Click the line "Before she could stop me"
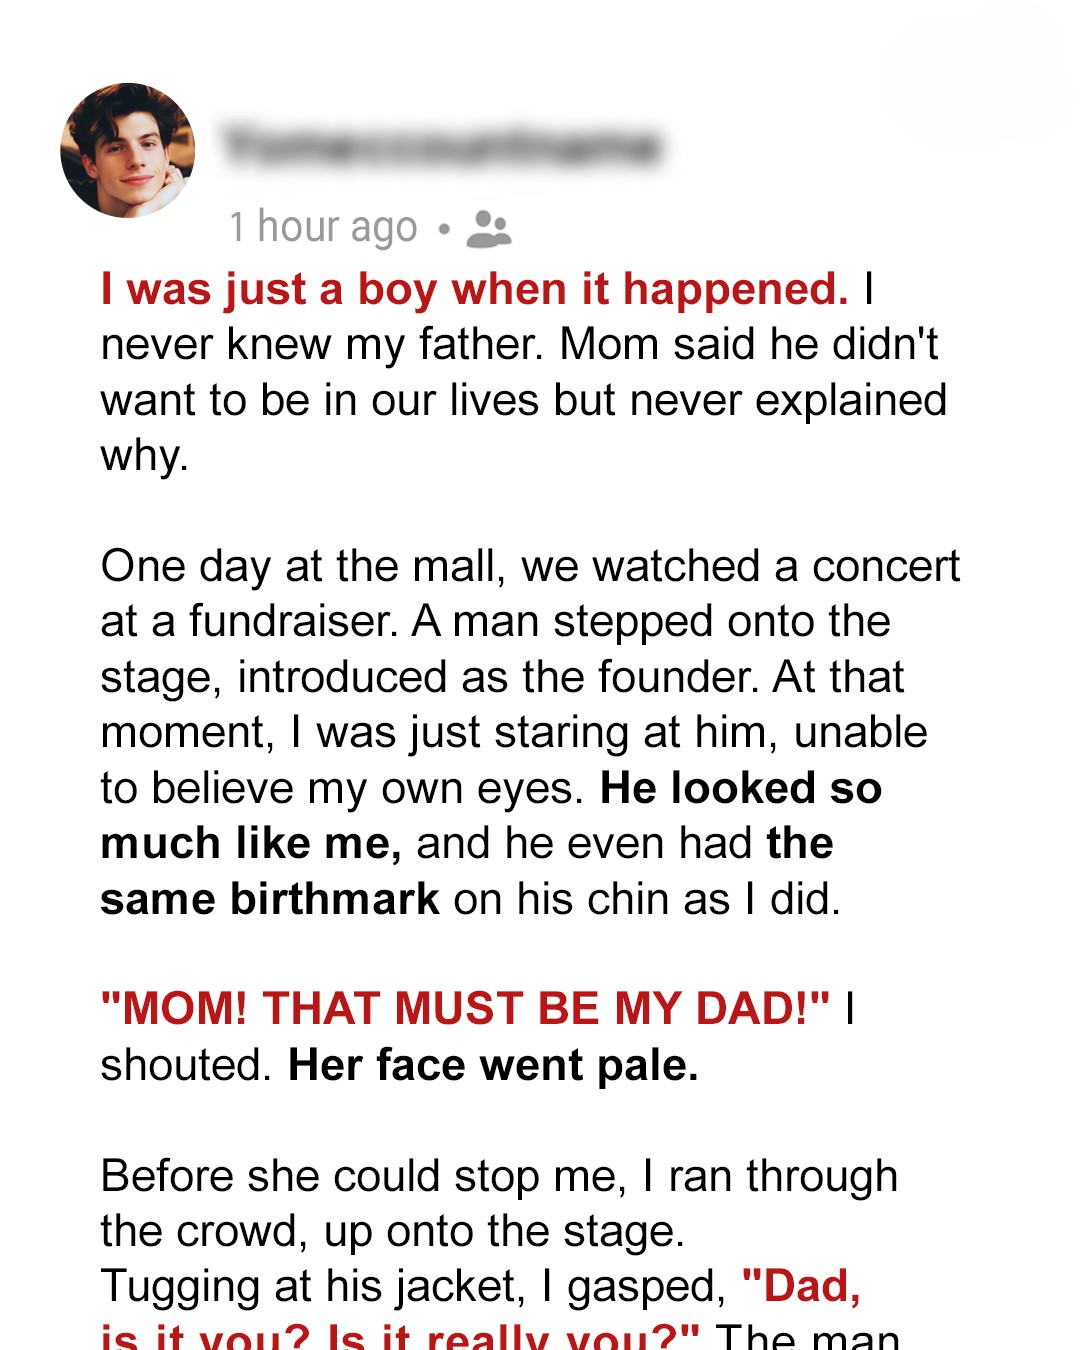1080x1350 pixels. [x=499, y=1176]
